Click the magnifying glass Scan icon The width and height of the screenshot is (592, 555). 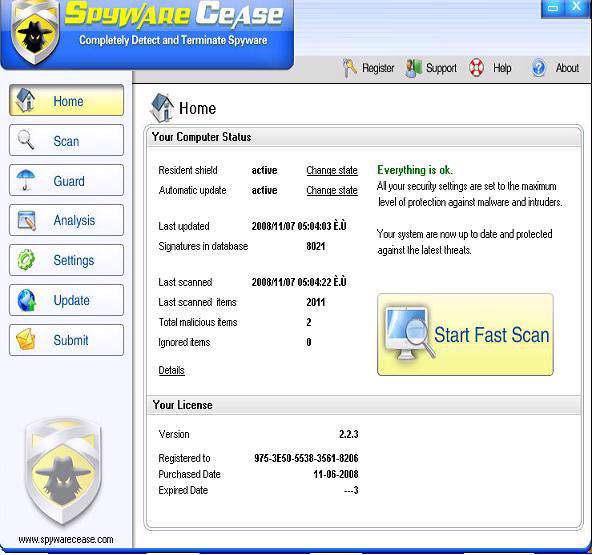point(26,140)
